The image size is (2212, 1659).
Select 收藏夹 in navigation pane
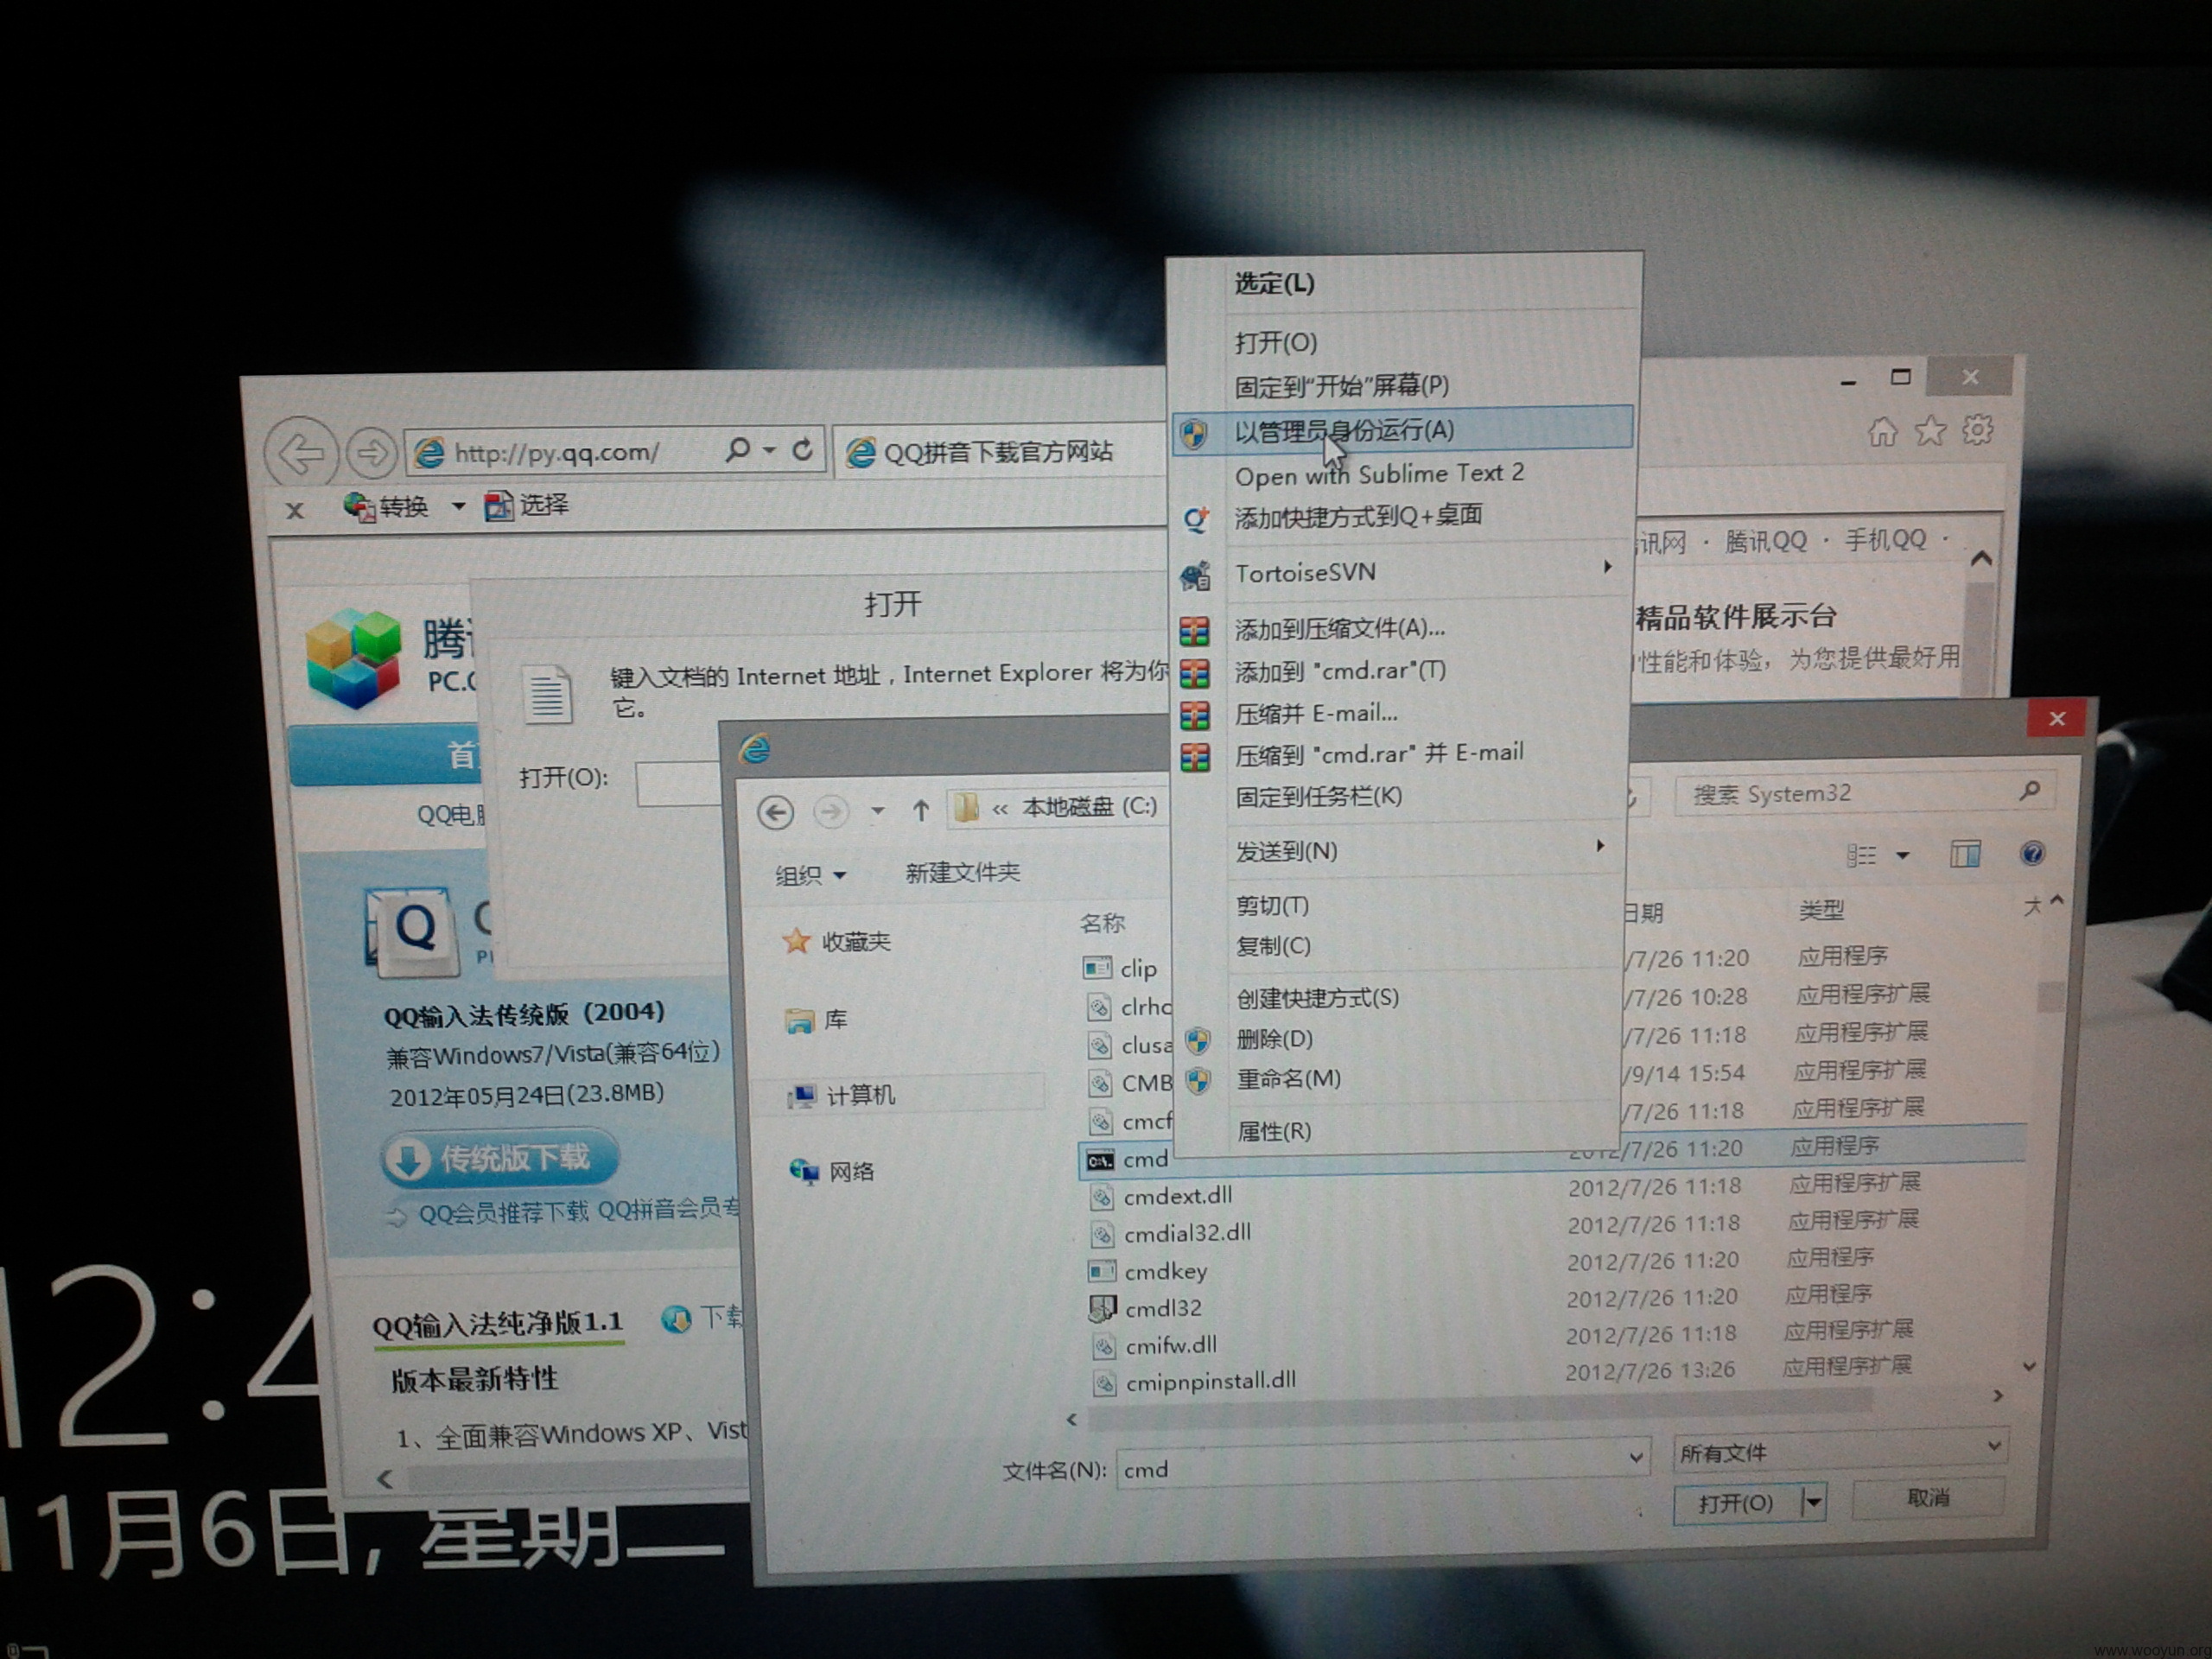pyautogui.click(x=837, y=941)
